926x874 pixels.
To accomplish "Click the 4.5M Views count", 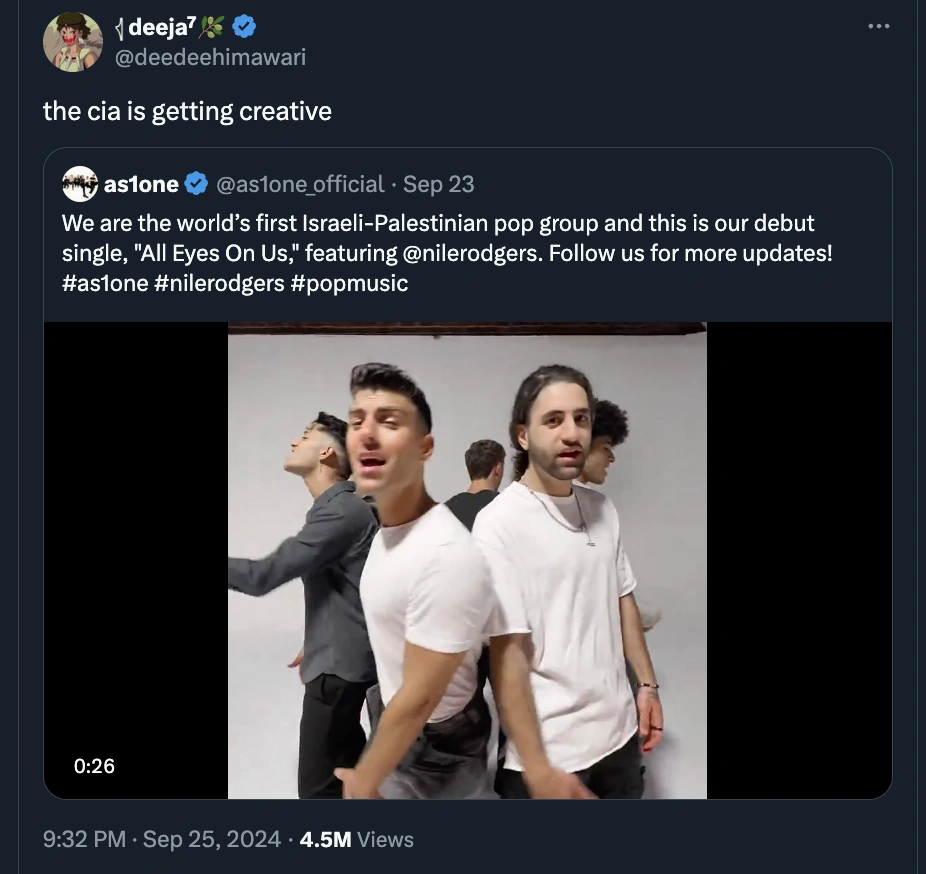I will pyautogui.click(x=356, y=839).
